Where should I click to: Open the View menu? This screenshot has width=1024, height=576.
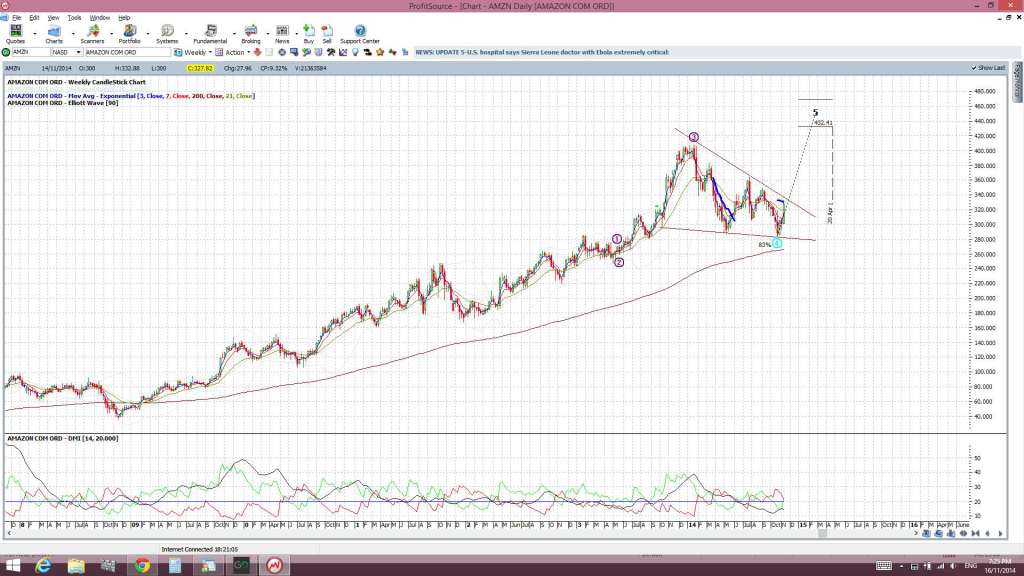click(54, 18)
